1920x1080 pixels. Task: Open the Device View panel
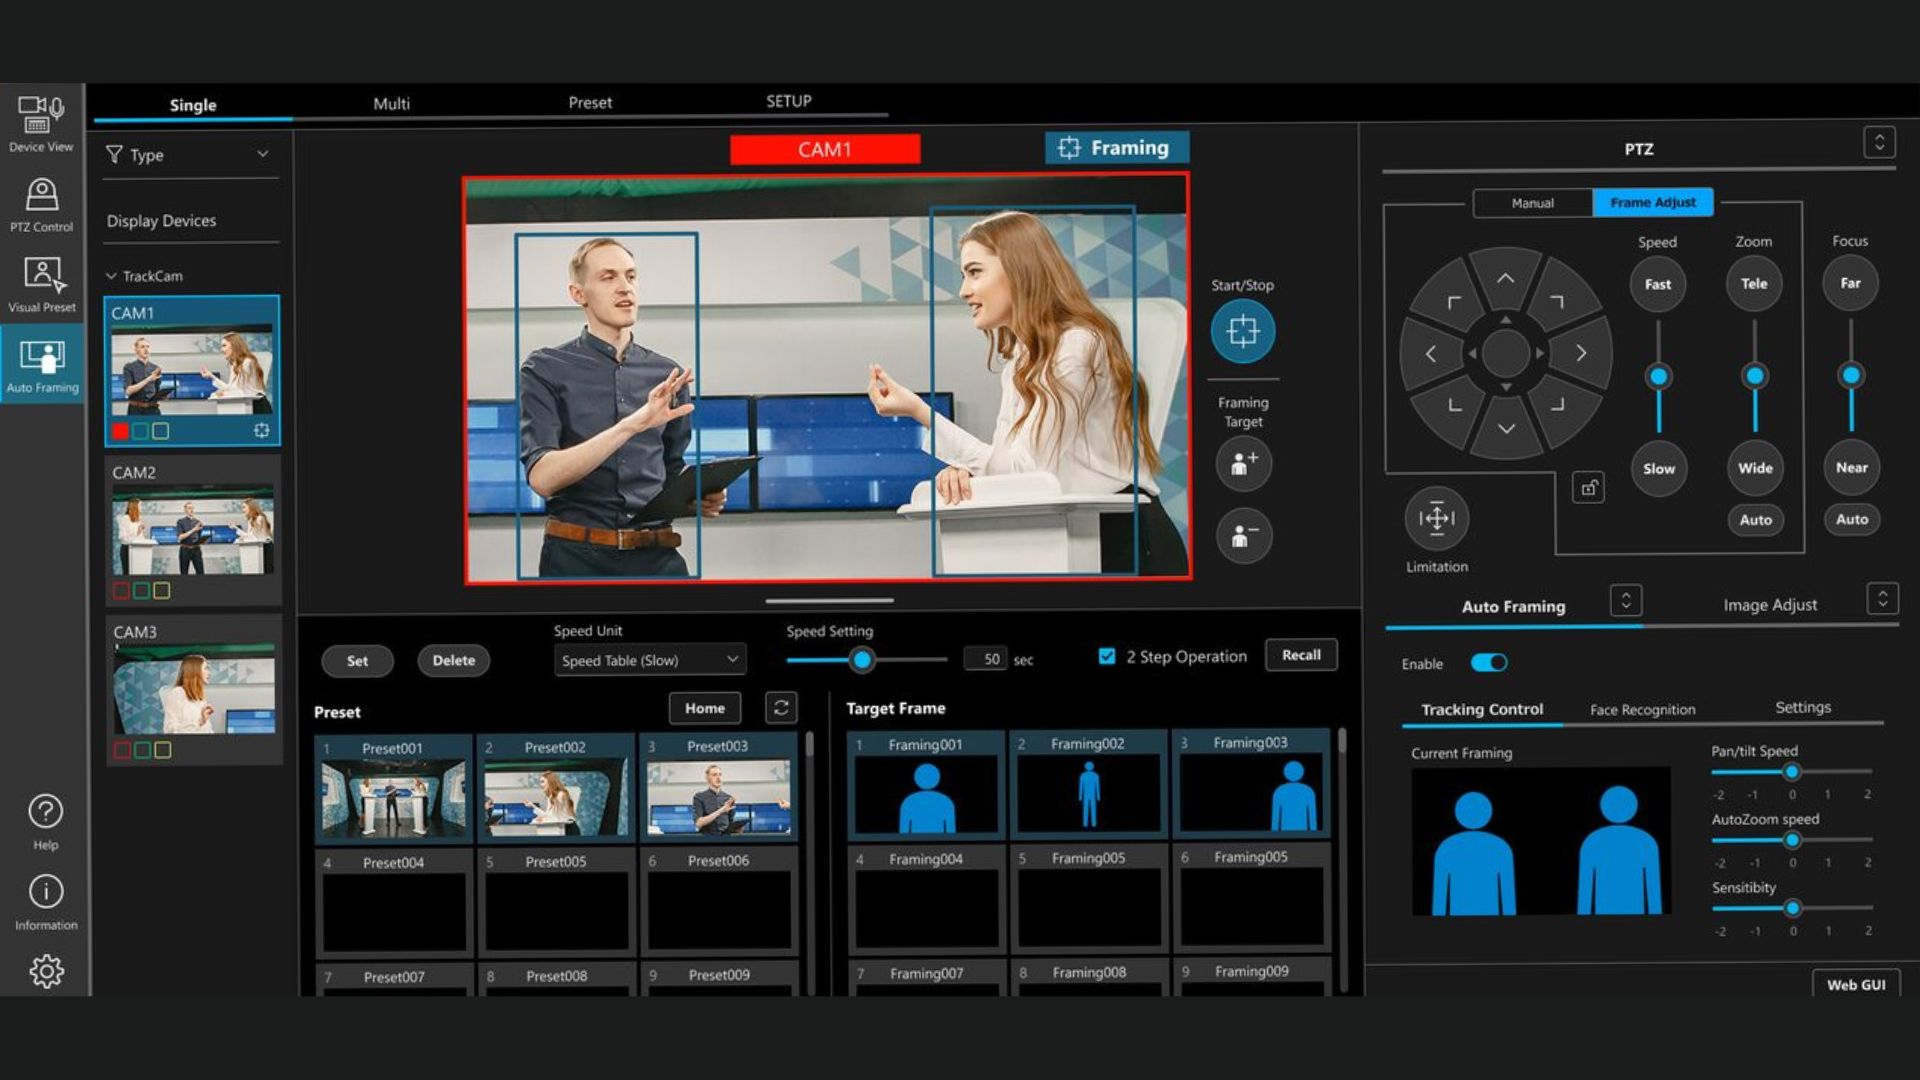coord(40,115)
